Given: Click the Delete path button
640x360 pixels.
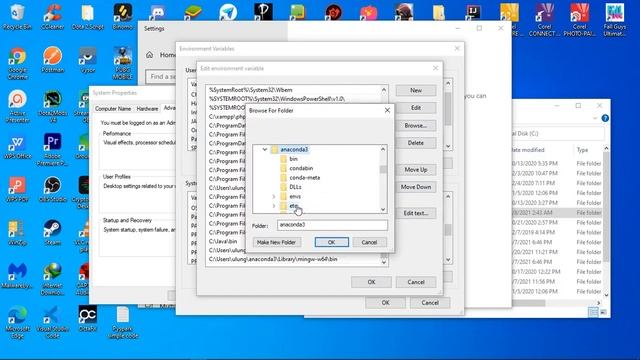Looking at the screenshot, I should pos(416,143).
